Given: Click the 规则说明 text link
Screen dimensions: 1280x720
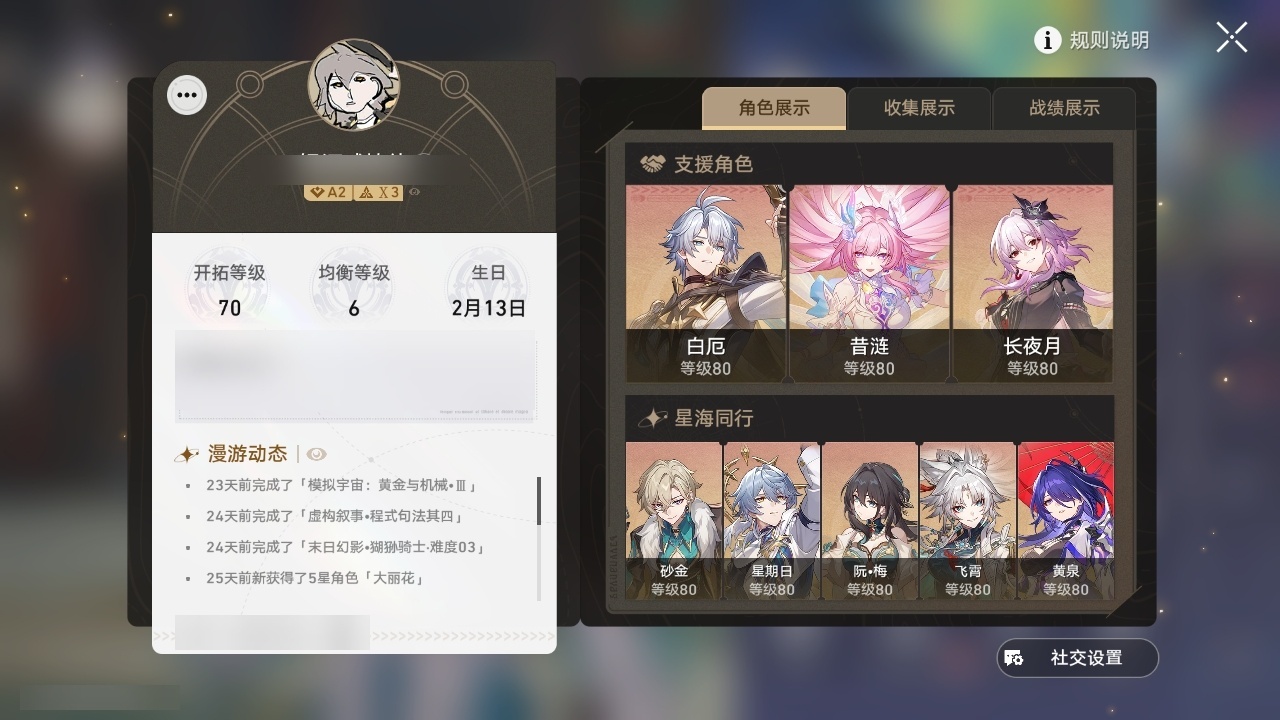Looking at the screenshot, I should click(x=1109, y=40).
